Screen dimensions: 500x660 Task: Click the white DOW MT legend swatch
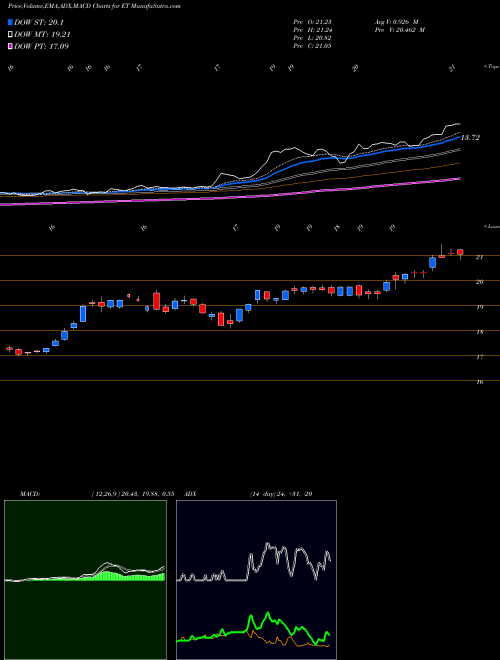coord(10,35)
